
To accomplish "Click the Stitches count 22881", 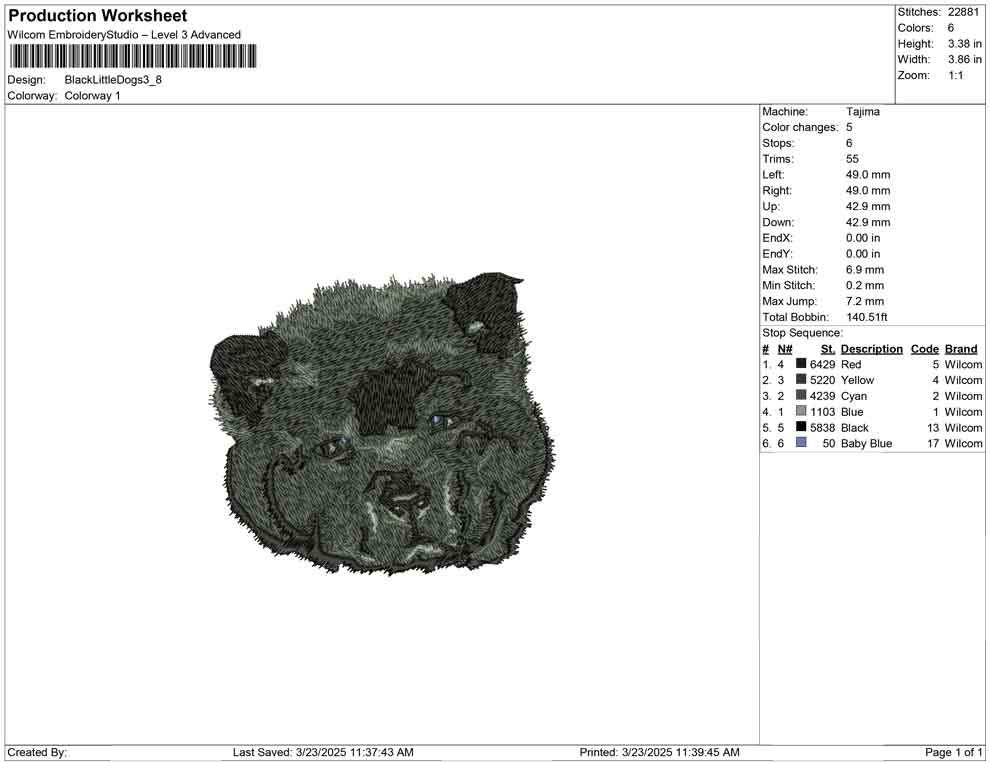I will 963,12.
